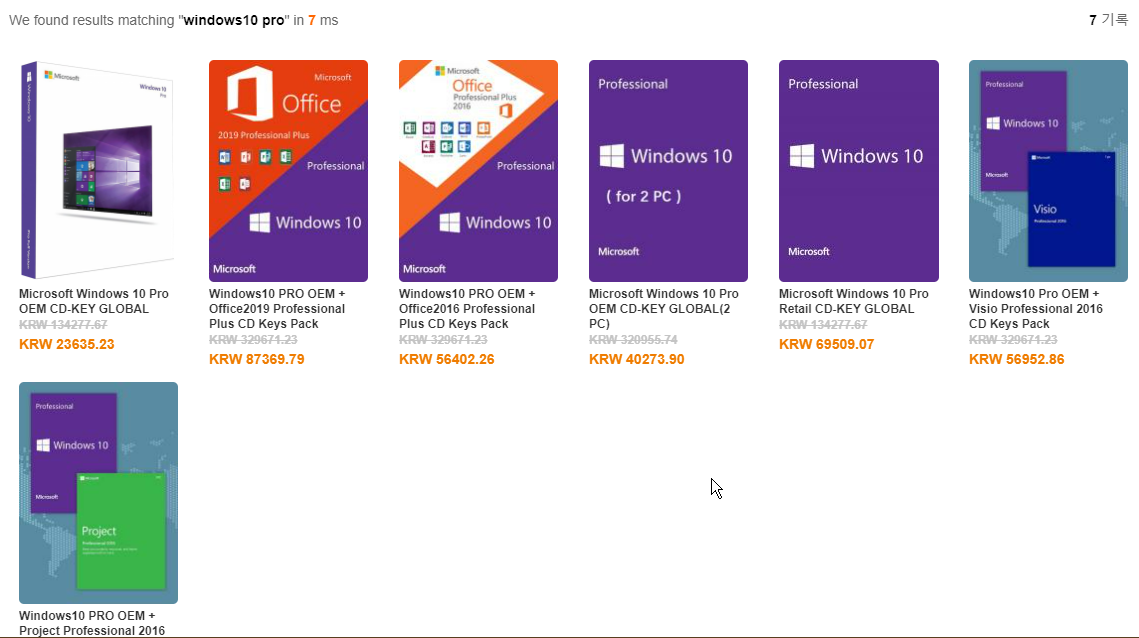Click Visio Professional 2016 CD Keys Pack title
The width and height of the screenshot is (1139, 638).
click(x=1036, y=309)
